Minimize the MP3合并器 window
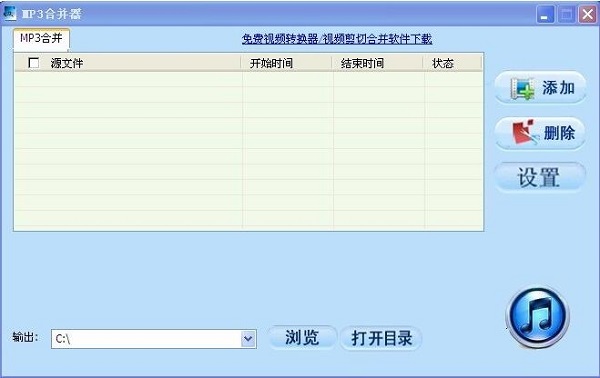This screenshot has width=600, height=378. pyautogui.click(x=545, y=15)
